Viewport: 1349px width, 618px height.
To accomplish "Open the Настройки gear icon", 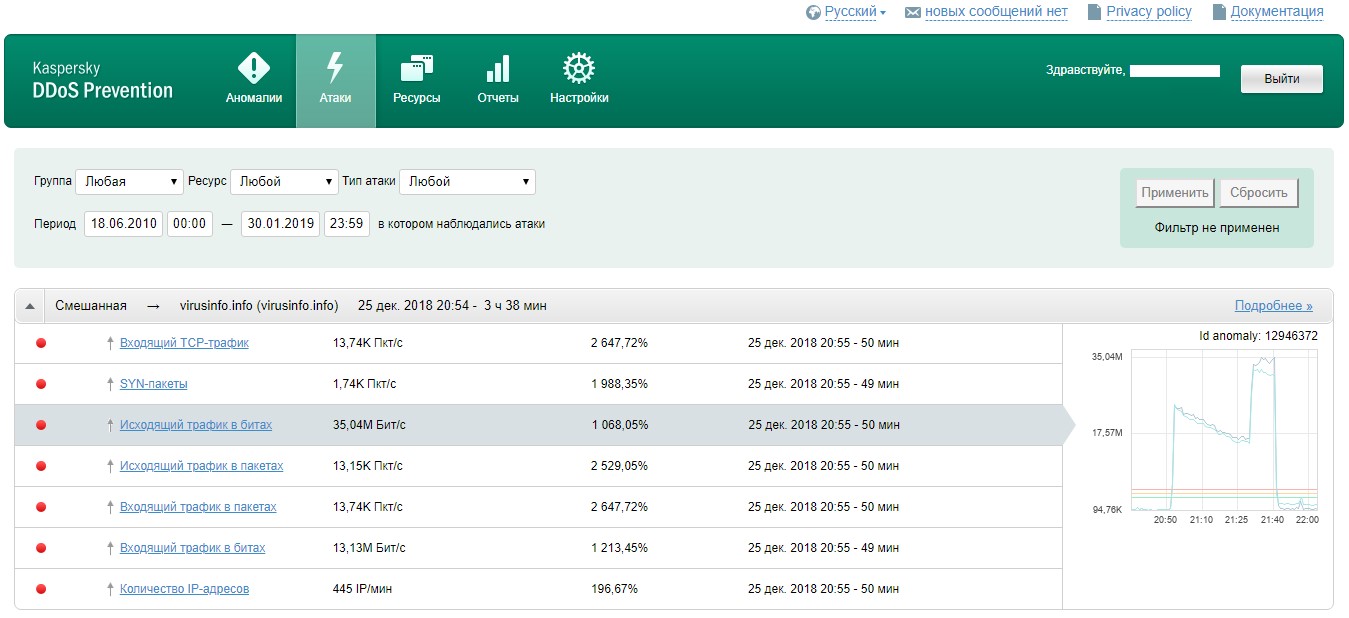I will click(578, 69).
